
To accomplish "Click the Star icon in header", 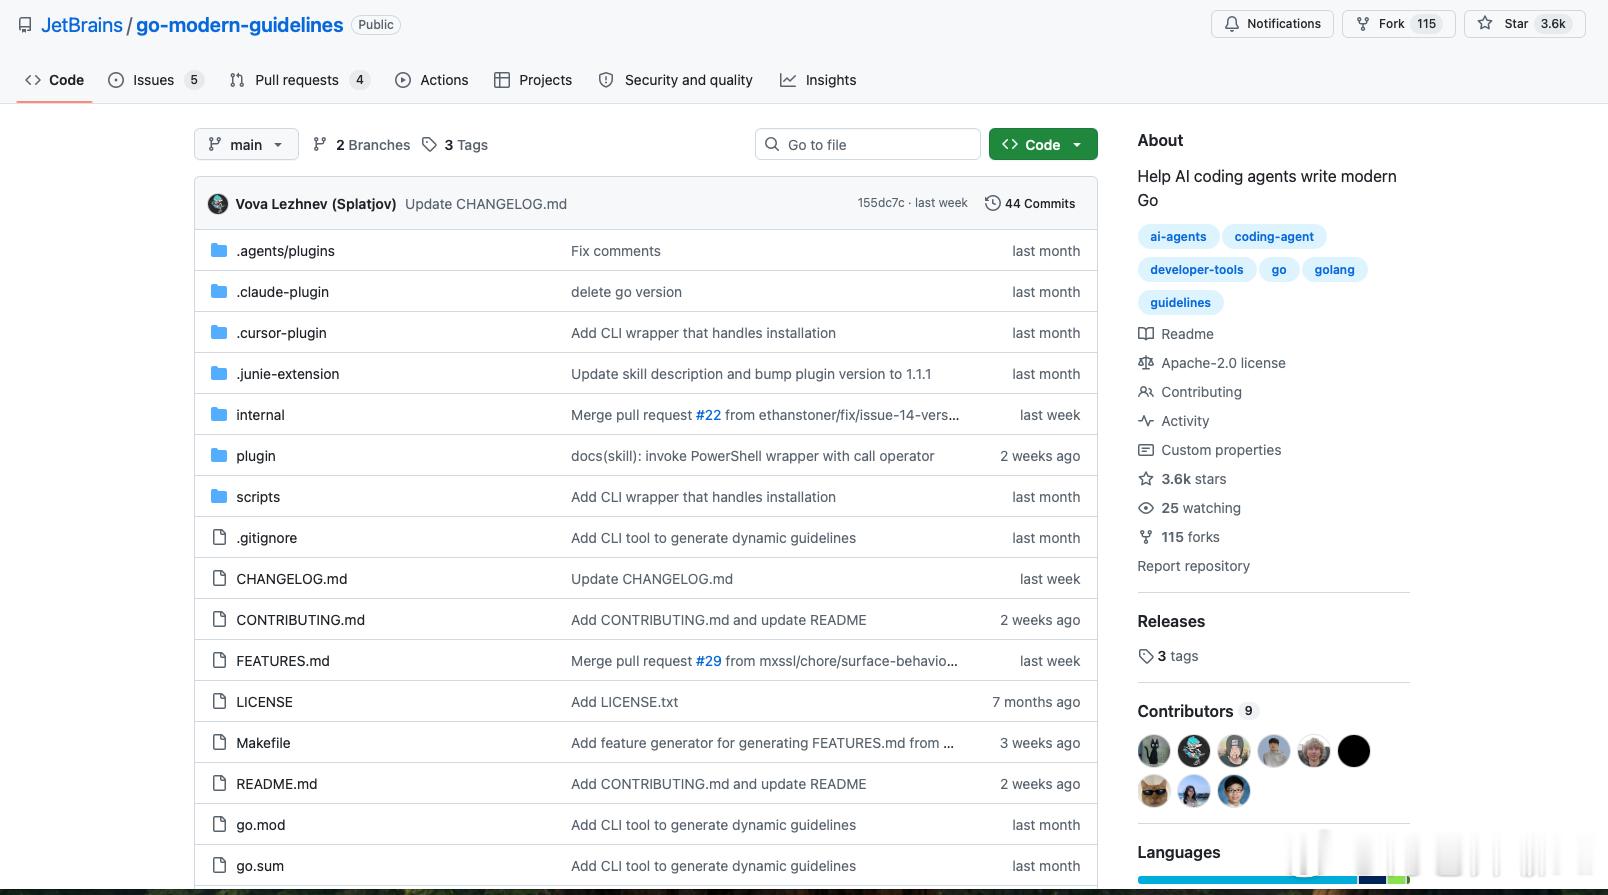I will 1485,24.
